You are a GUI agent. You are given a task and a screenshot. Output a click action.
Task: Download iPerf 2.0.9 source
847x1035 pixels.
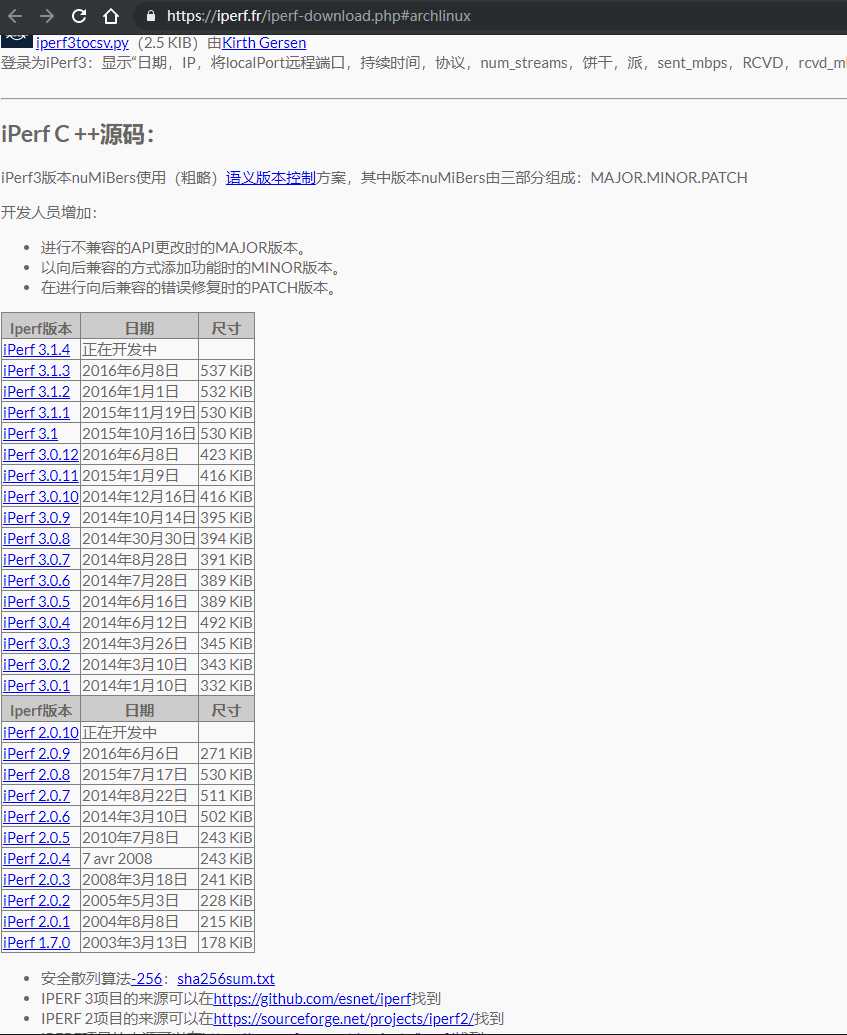pyautogui.click(x=36, y=754)
